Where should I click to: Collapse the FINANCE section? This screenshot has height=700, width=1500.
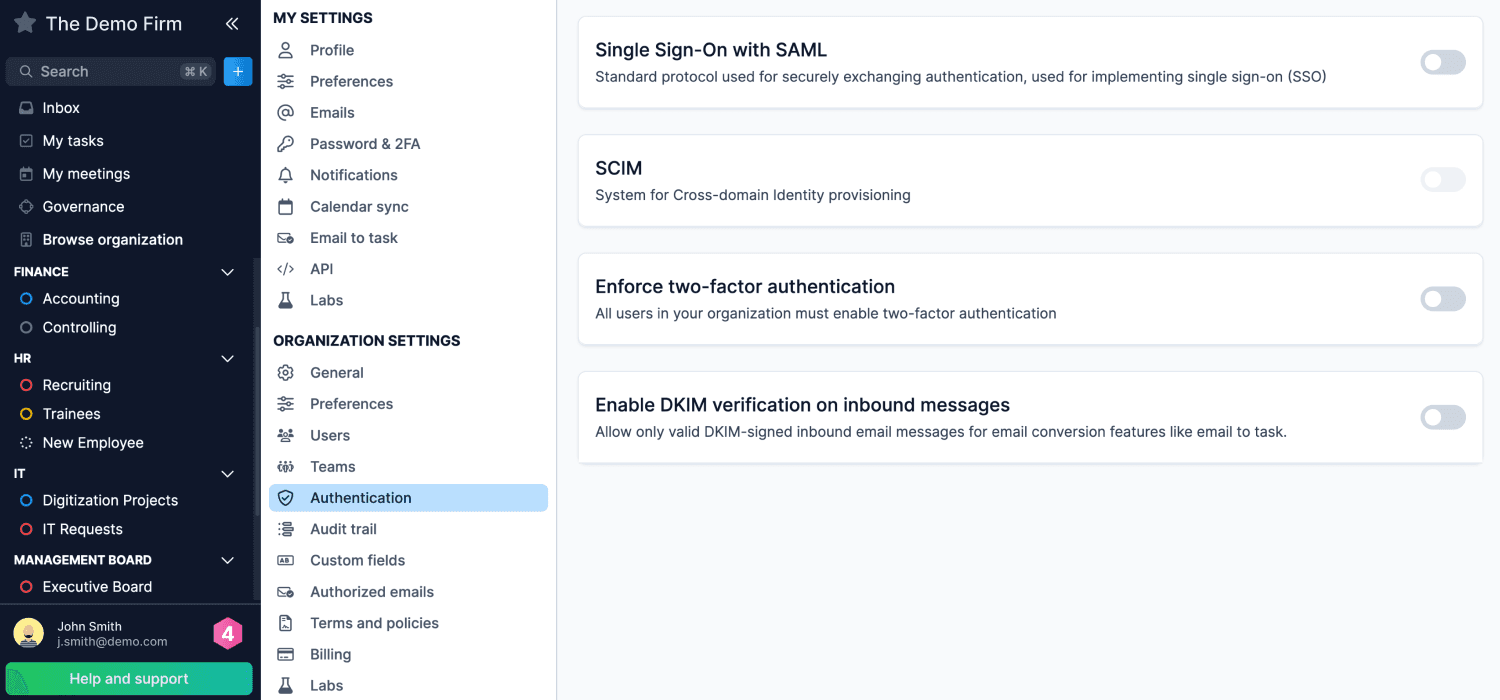tap(227, 271)
